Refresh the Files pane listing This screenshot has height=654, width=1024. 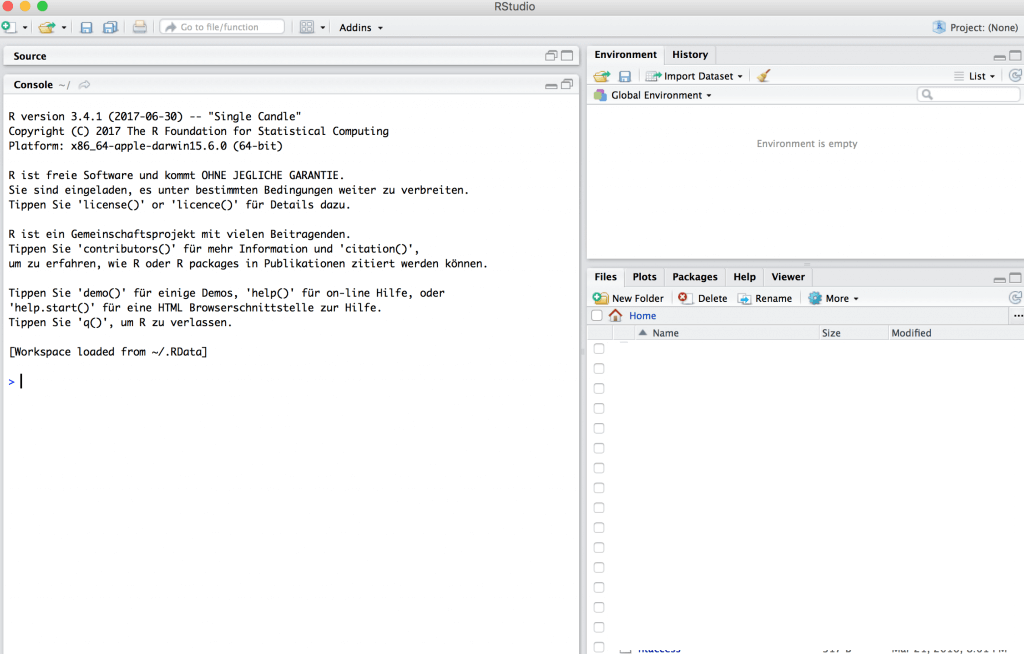[x=1015, y=298]
